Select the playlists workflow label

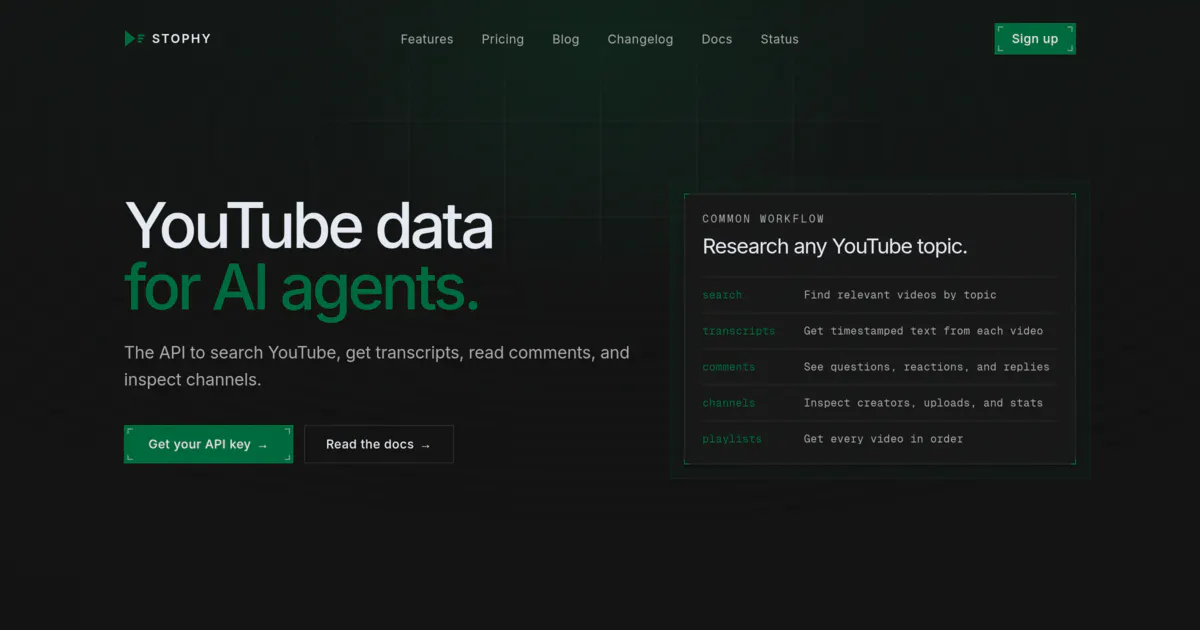coord(732,439)
